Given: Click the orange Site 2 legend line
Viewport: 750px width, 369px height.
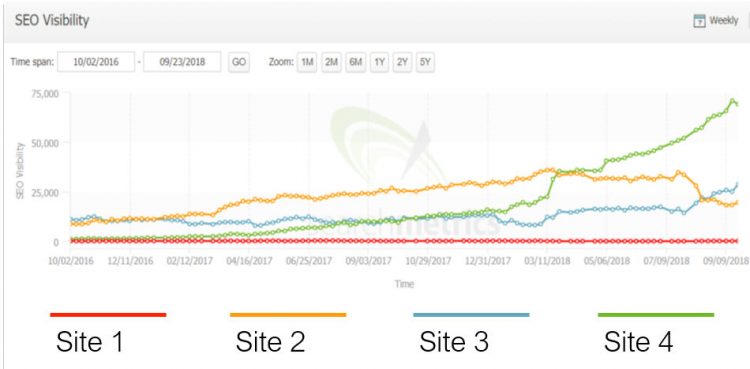Looking at the screenshot, I should point(288,314).
